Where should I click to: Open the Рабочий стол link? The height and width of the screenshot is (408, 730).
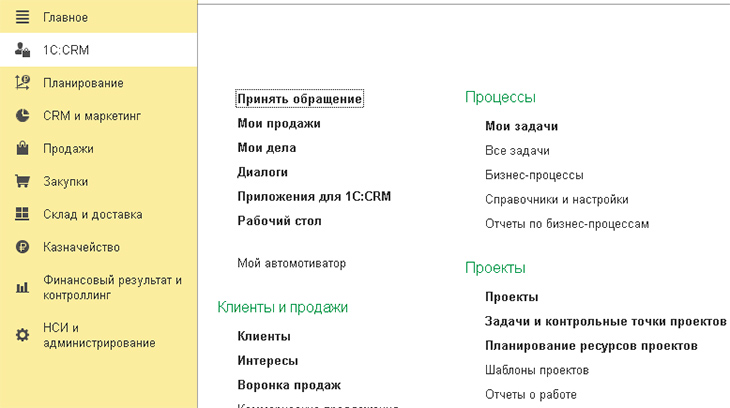point(279,221)
